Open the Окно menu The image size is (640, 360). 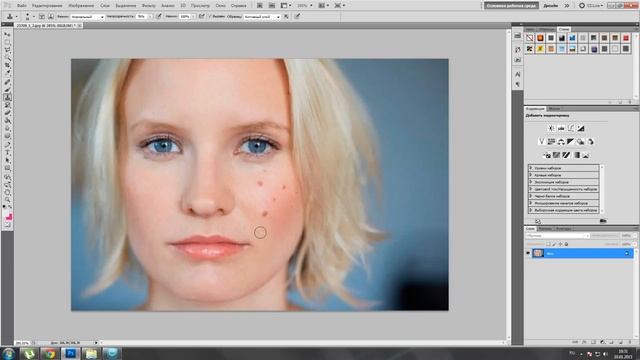click(x=220, y=6)
